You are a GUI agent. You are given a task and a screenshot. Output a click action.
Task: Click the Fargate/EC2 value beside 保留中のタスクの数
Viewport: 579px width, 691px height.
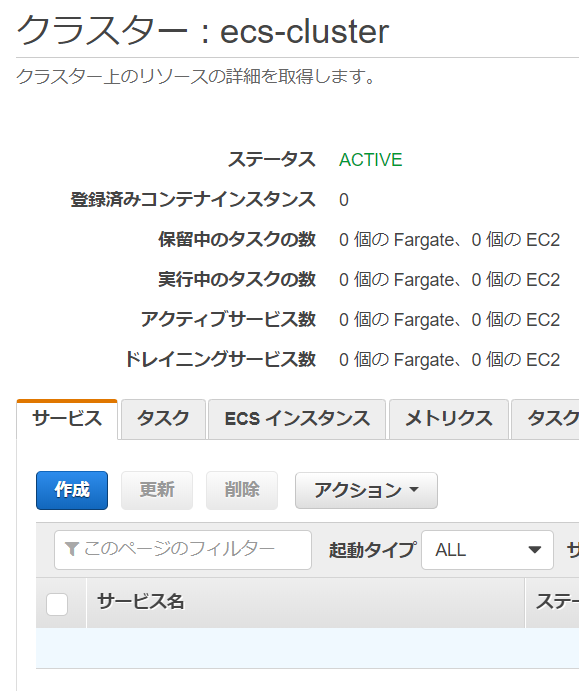449,240
